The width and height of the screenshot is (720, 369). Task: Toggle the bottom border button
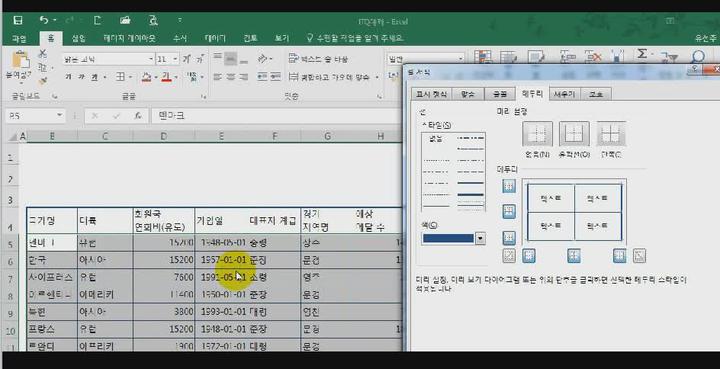(509, 238)
